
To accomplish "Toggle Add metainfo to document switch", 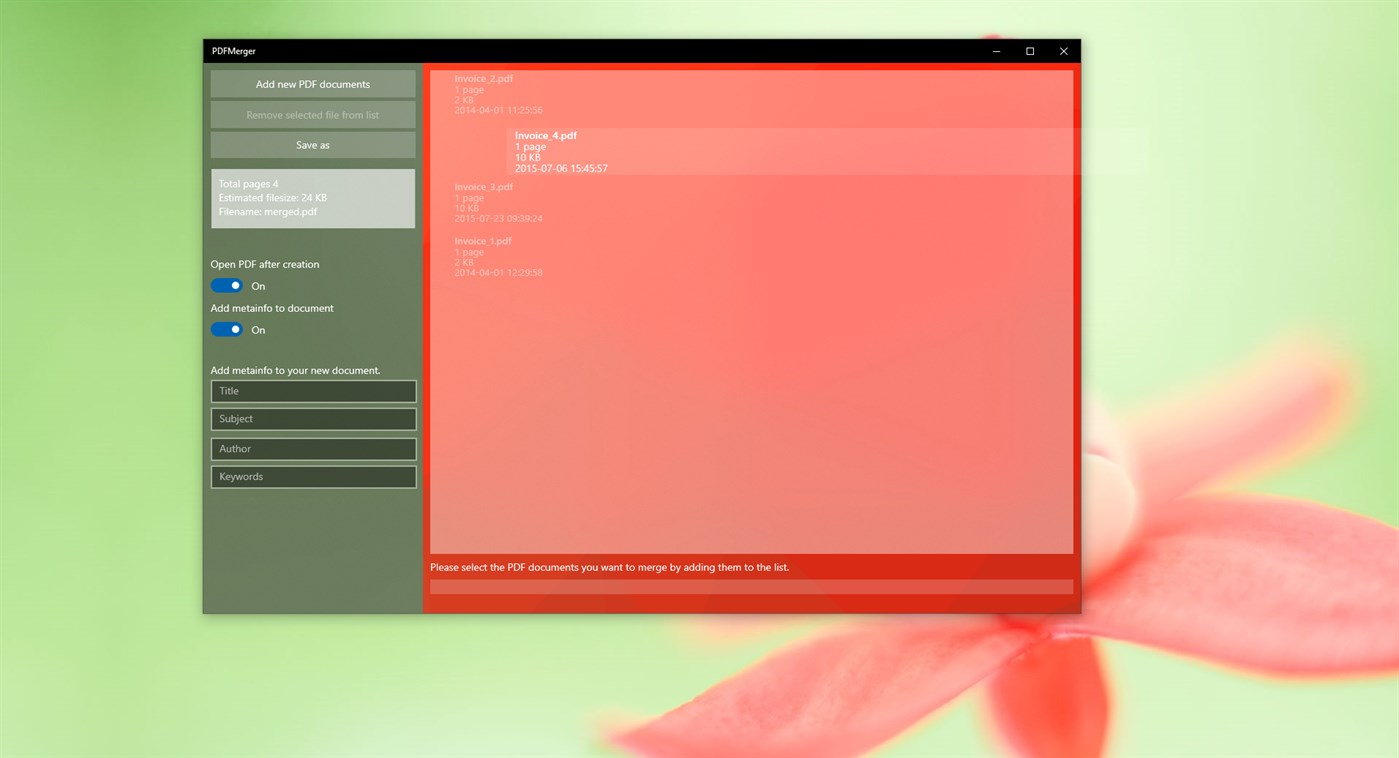I will [227, 330].
